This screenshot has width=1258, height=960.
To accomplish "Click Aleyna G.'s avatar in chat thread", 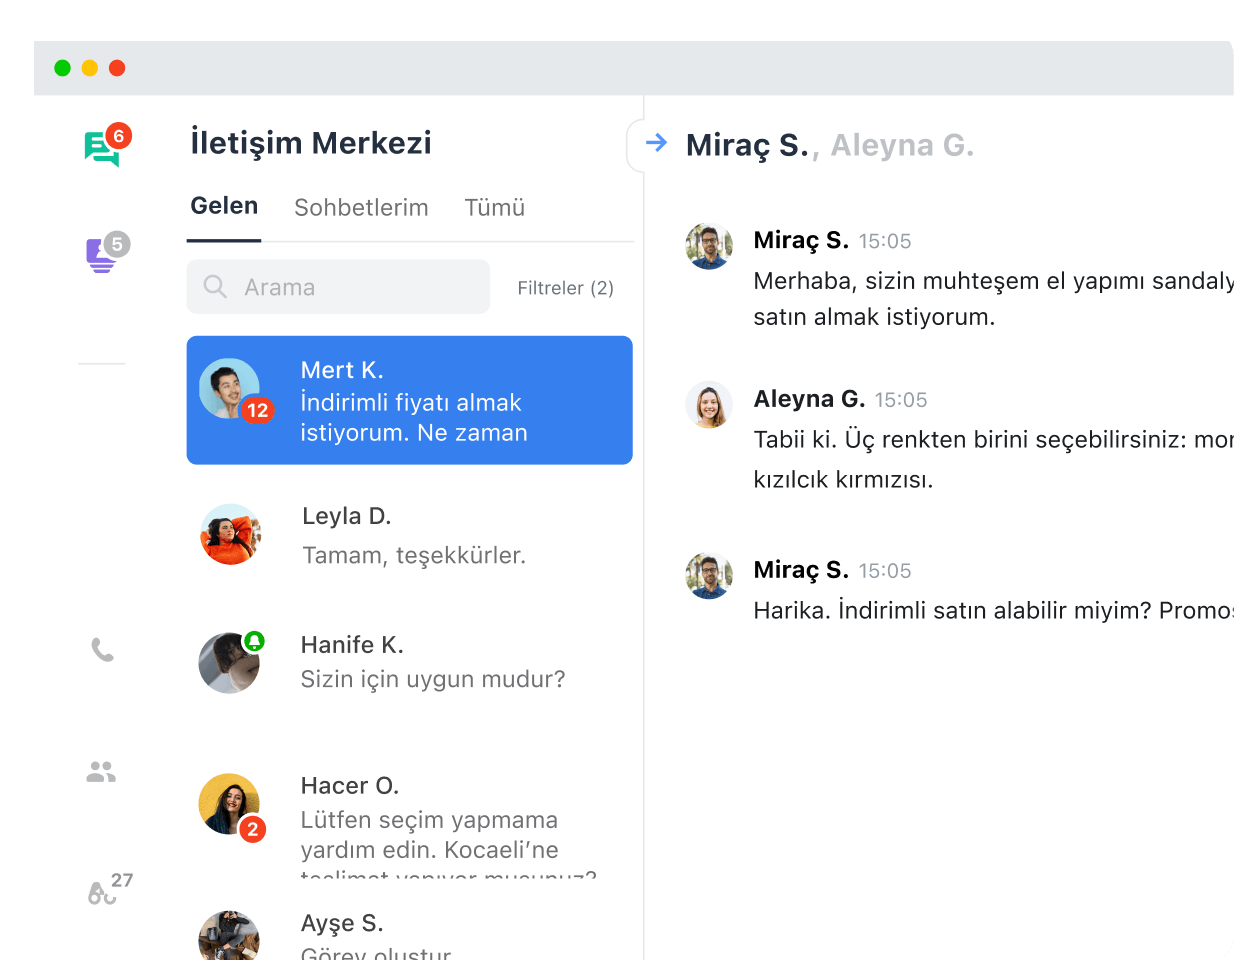I will click(x=708, y=405).
